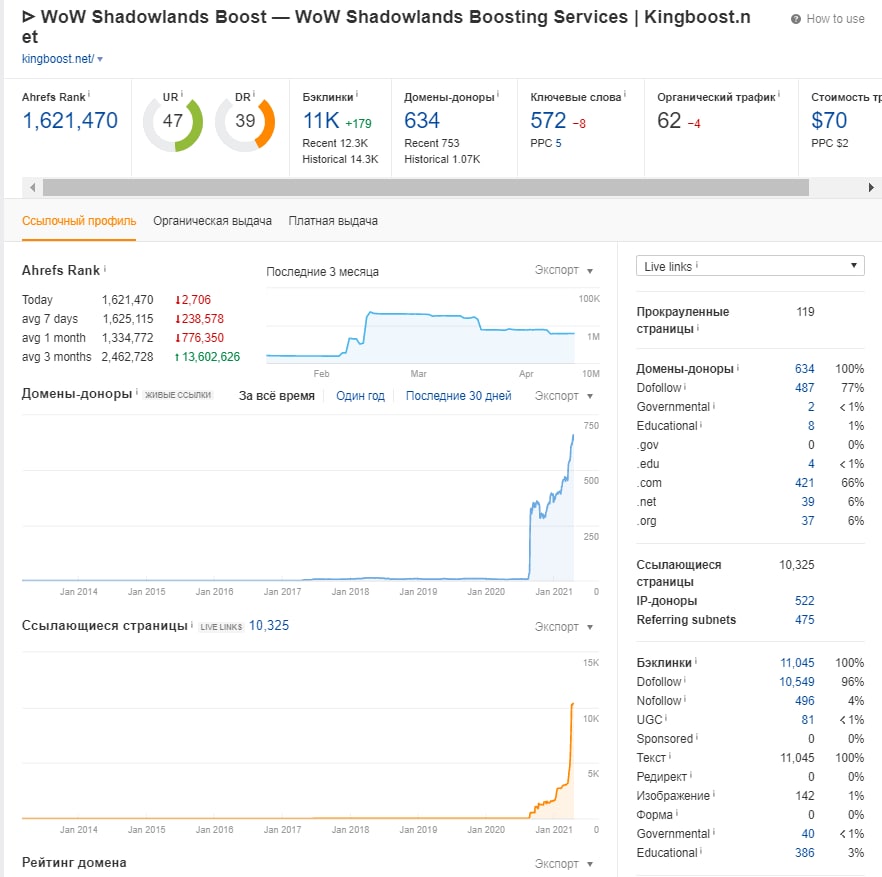Click the right arrow of horizontal scrollbar
The height and width of the screenshot is (877, 882).
coord(871,187)
